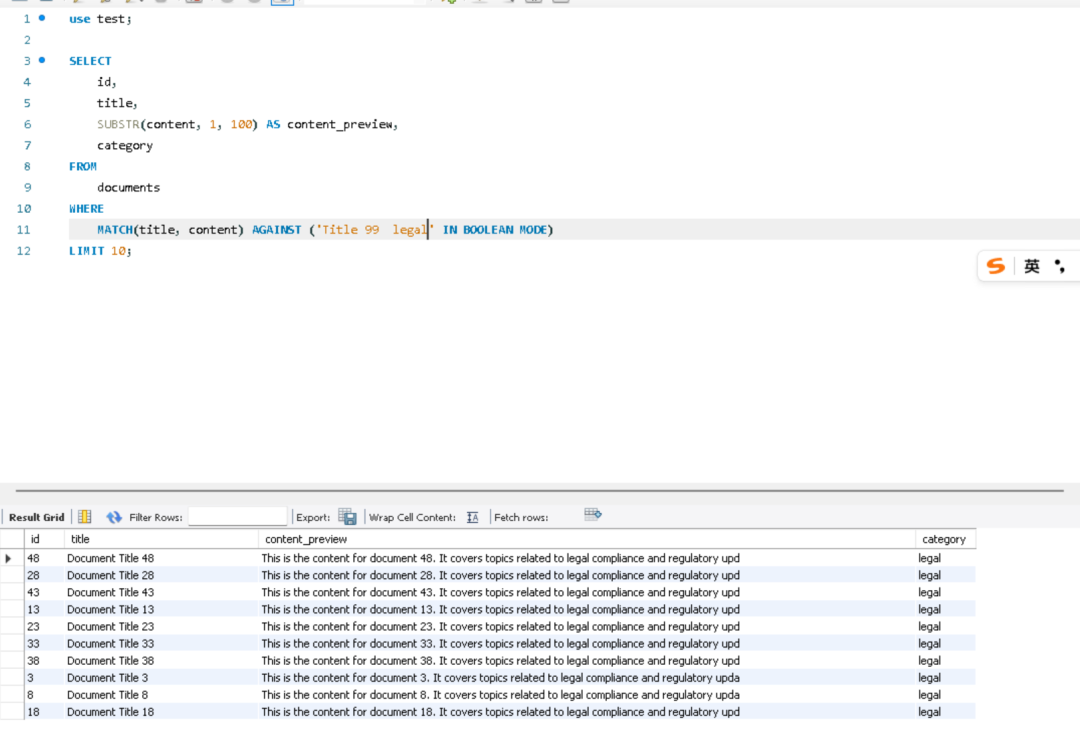Click the title column header

click(x=80, y=539)
